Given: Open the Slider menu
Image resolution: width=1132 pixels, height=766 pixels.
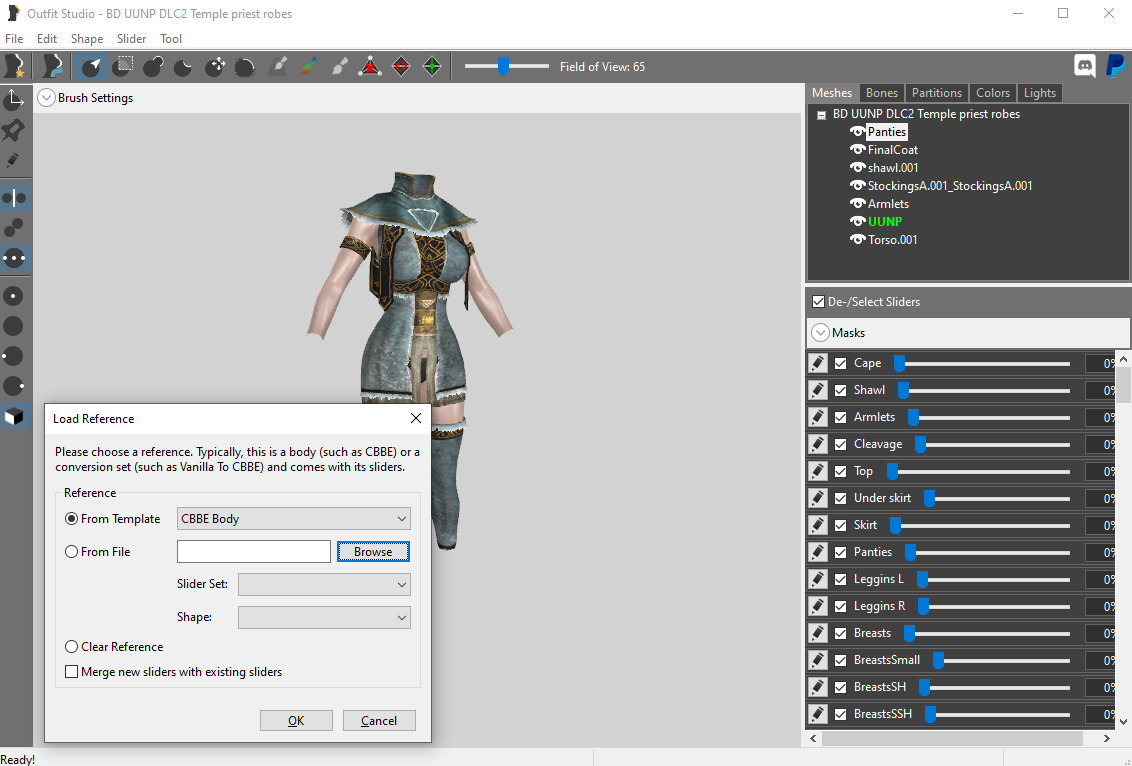Looking at the screenshot, I should tap(131, 39).
